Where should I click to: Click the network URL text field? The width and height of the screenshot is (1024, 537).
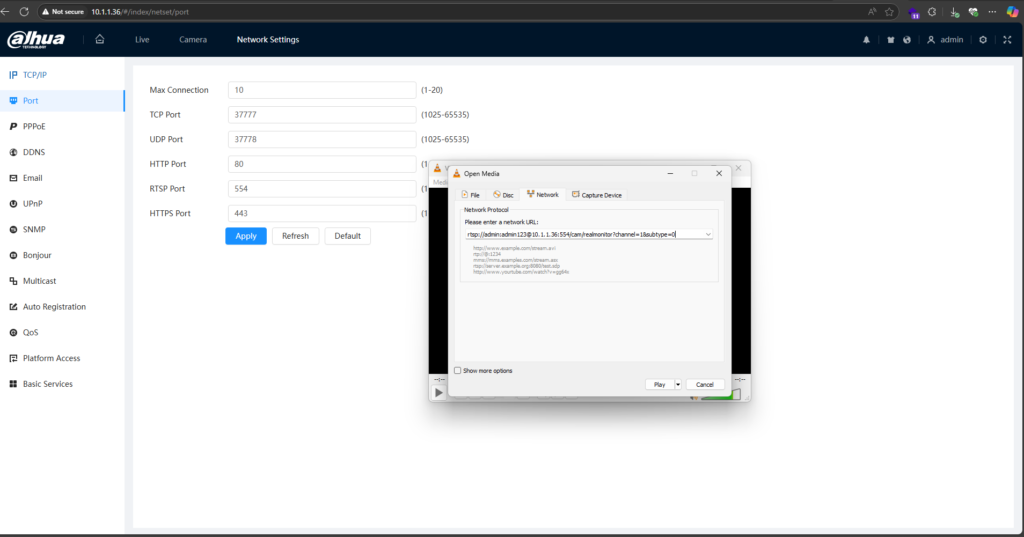coord(584,235)
